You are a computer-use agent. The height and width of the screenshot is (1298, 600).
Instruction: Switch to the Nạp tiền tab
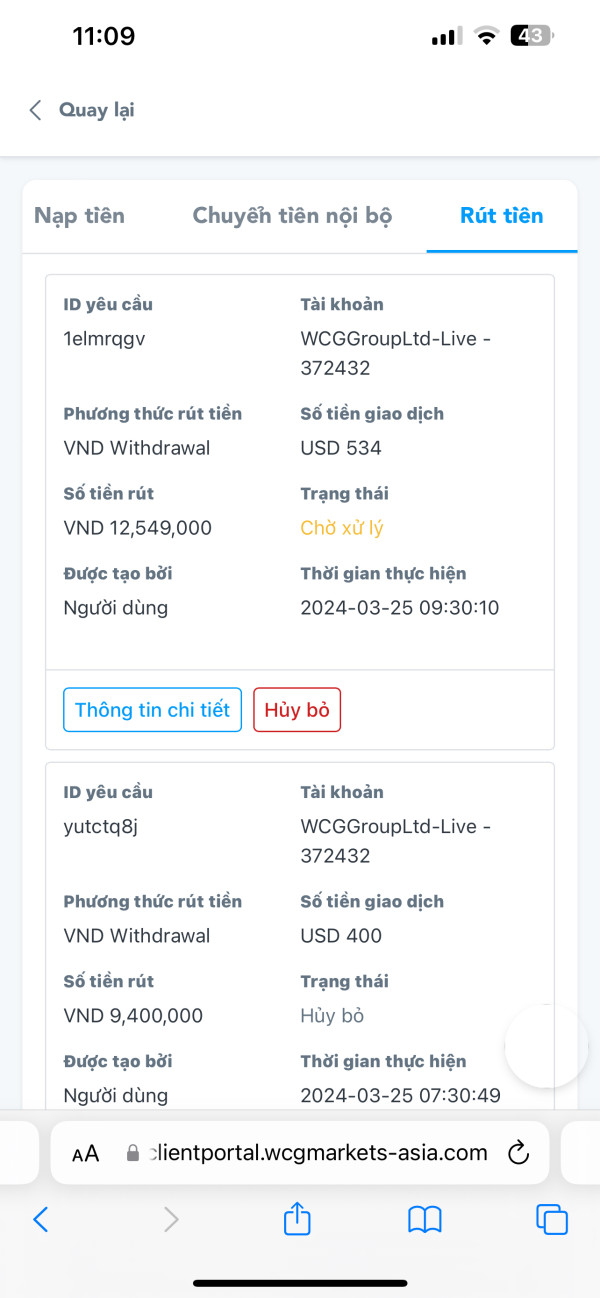tap(80, 215)
